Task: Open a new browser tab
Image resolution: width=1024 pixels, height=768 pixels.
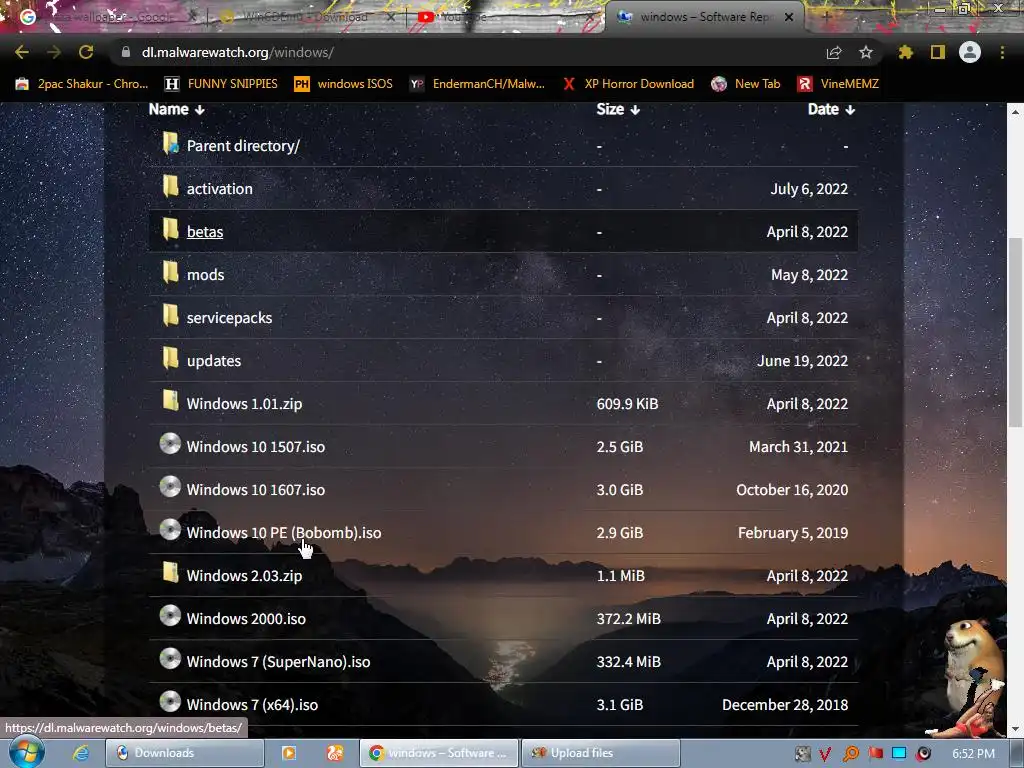Action: (x=825, y=17)
